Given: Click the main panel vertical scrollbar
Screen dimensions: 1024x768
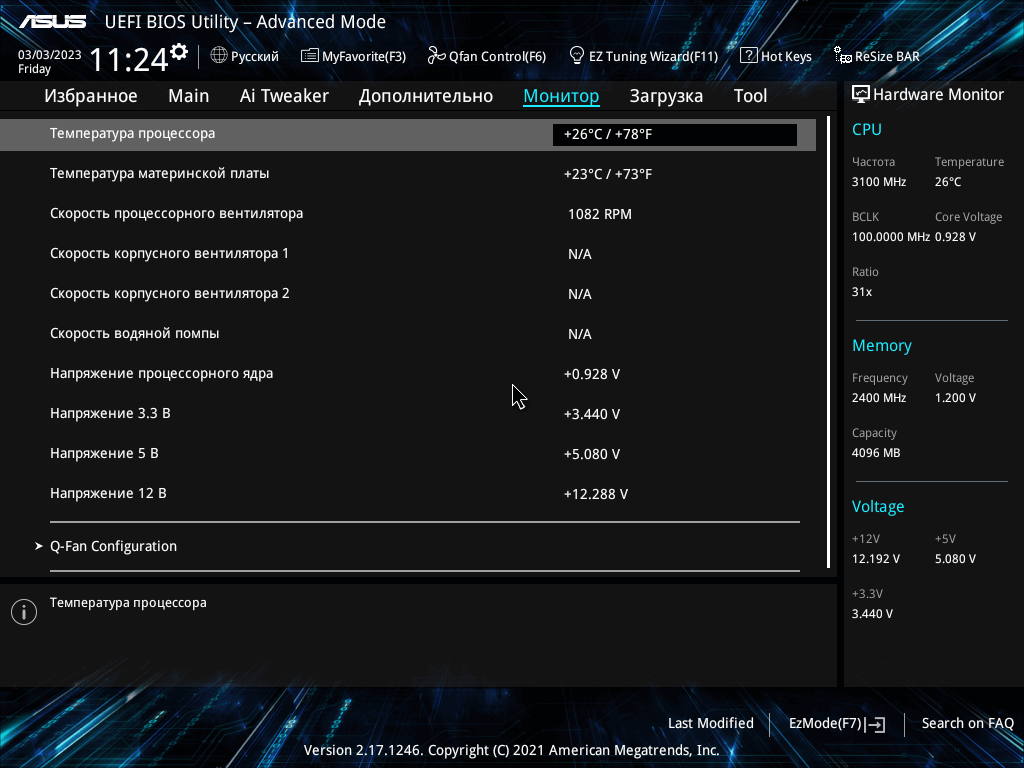Looking at the screenshot, I should point(828,342).
